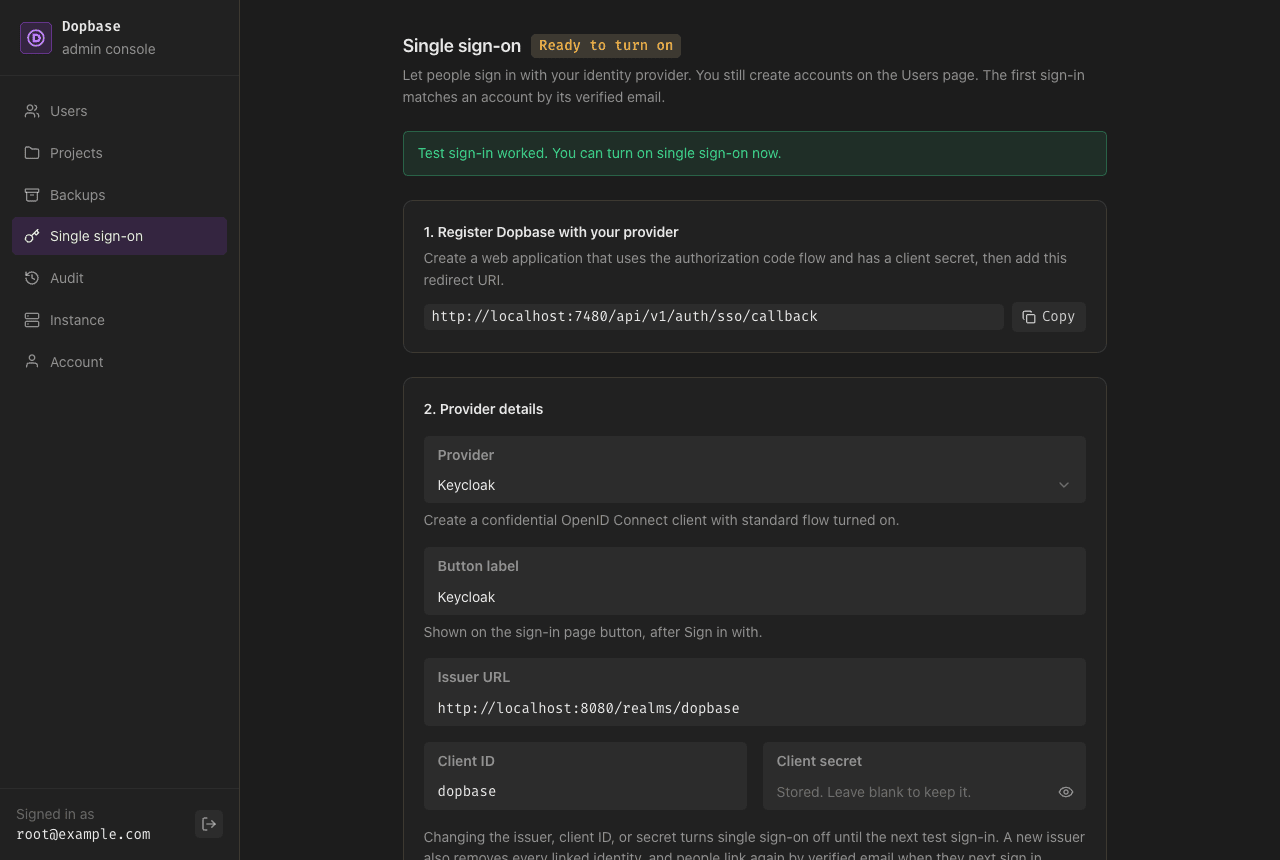Go to the Instance menu item
The image size is (1280, 860).
[119, 320]
